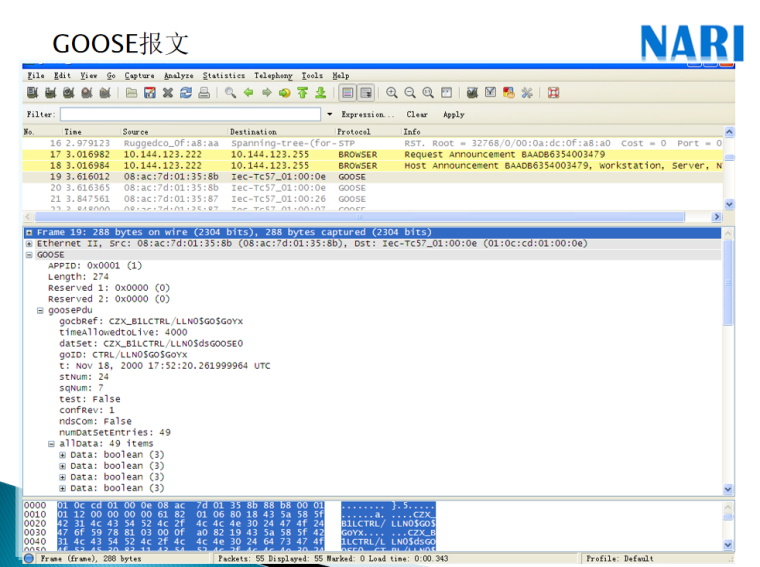Click the Reload capture file icon
Screen dimensions: 760x567
click(186, 93)
